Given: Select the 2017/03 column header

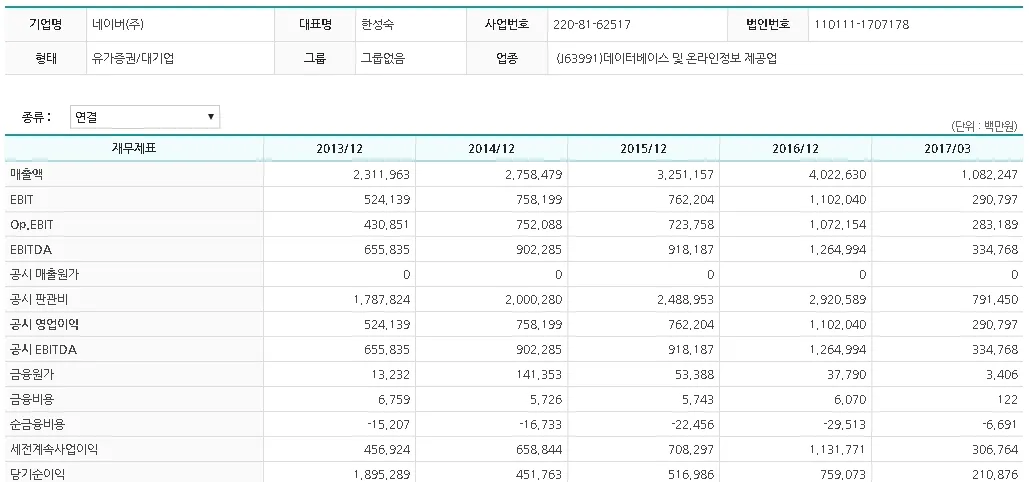Looking at the screenshot, I should (948, 148).
